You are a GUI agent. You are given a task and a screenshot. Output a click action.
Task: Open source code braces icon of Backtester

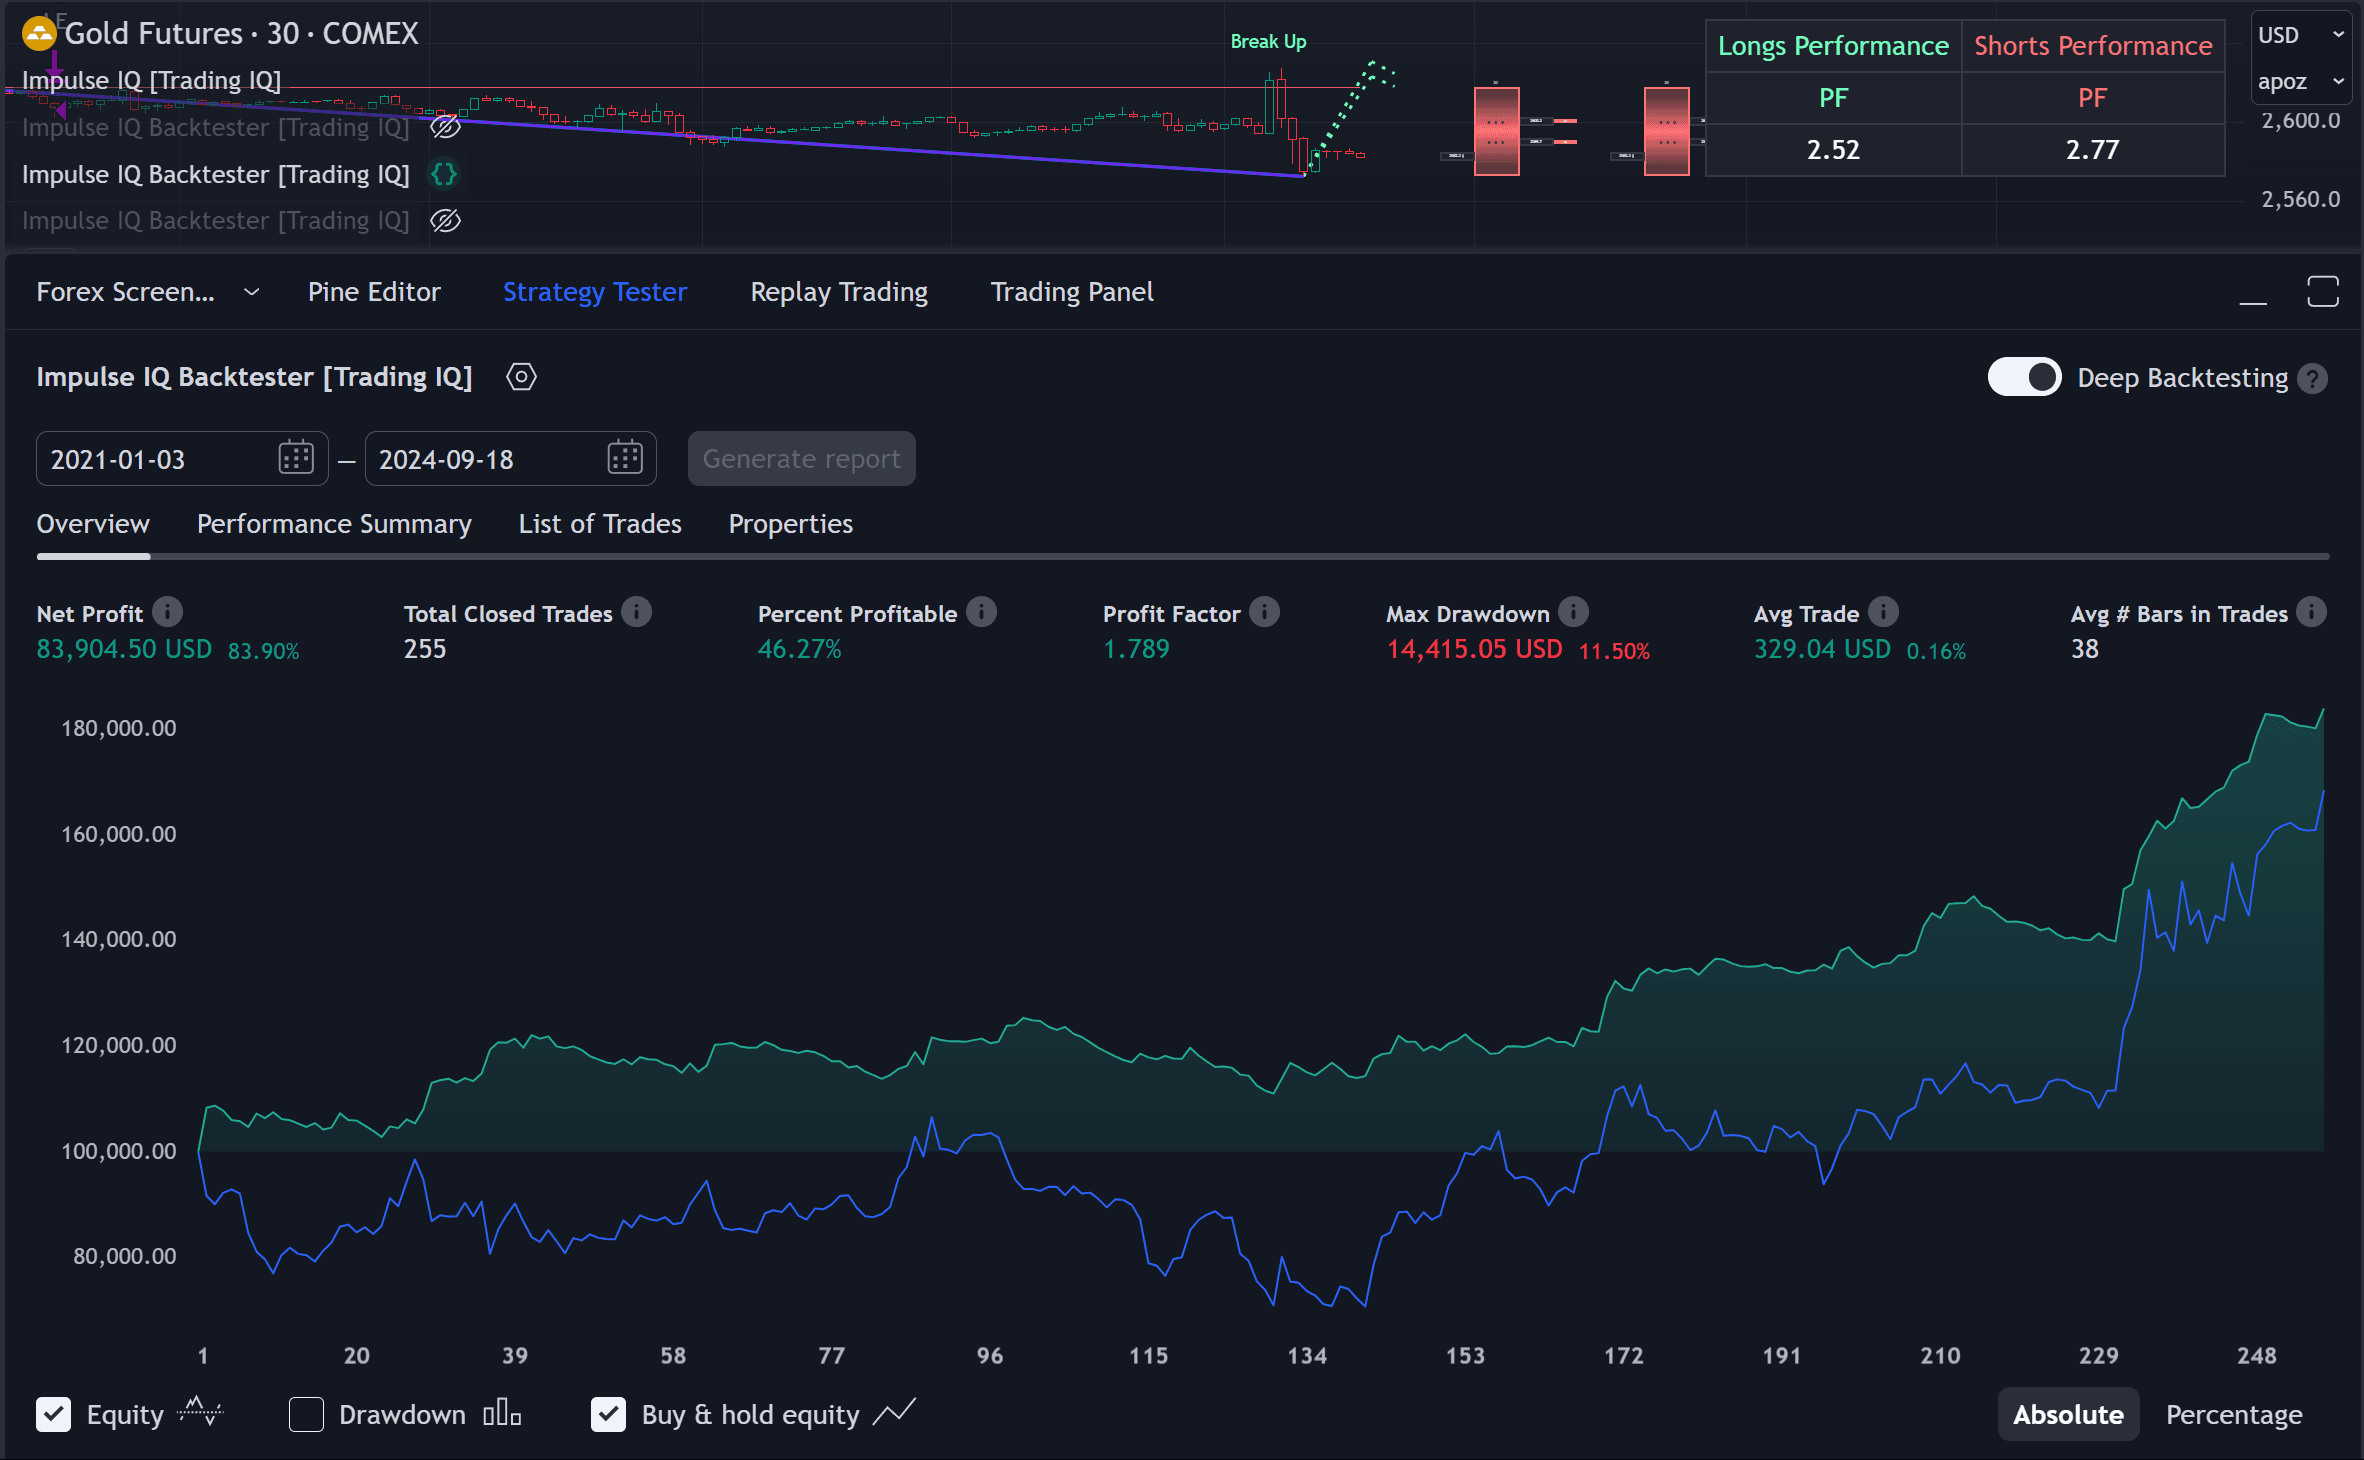(444, 174)
